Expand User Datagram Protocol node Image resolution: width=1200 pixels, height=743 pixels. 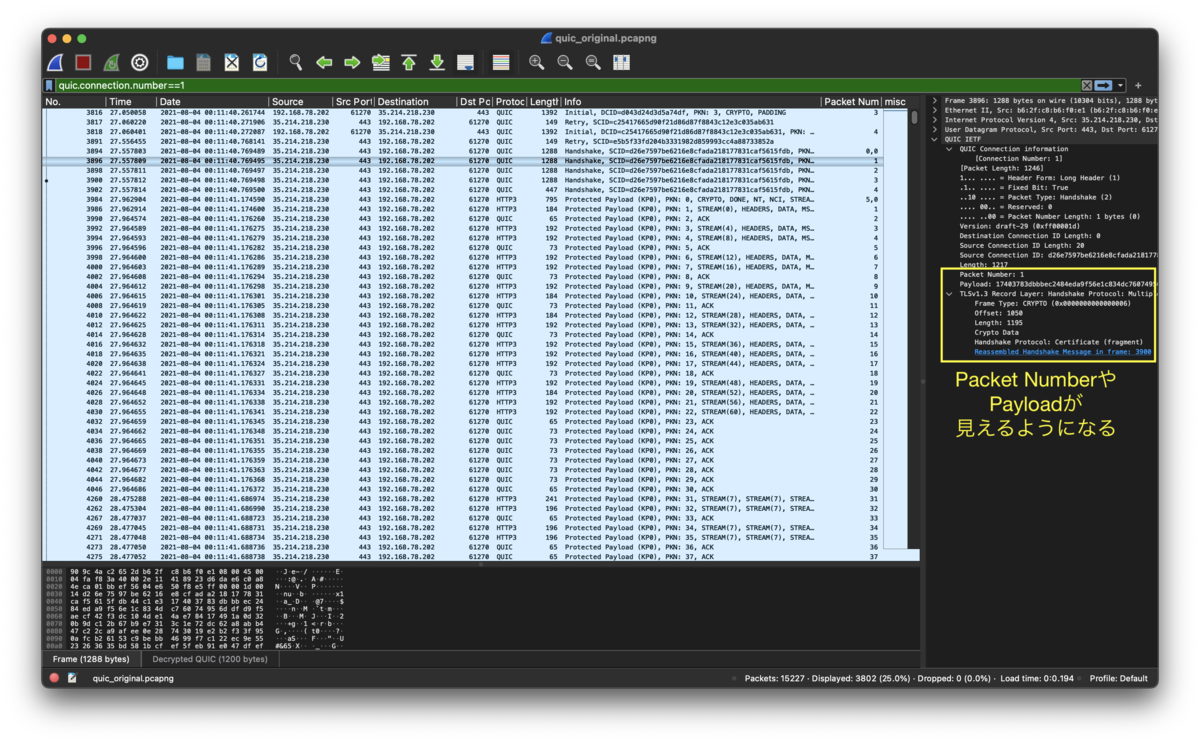(934, 130)
